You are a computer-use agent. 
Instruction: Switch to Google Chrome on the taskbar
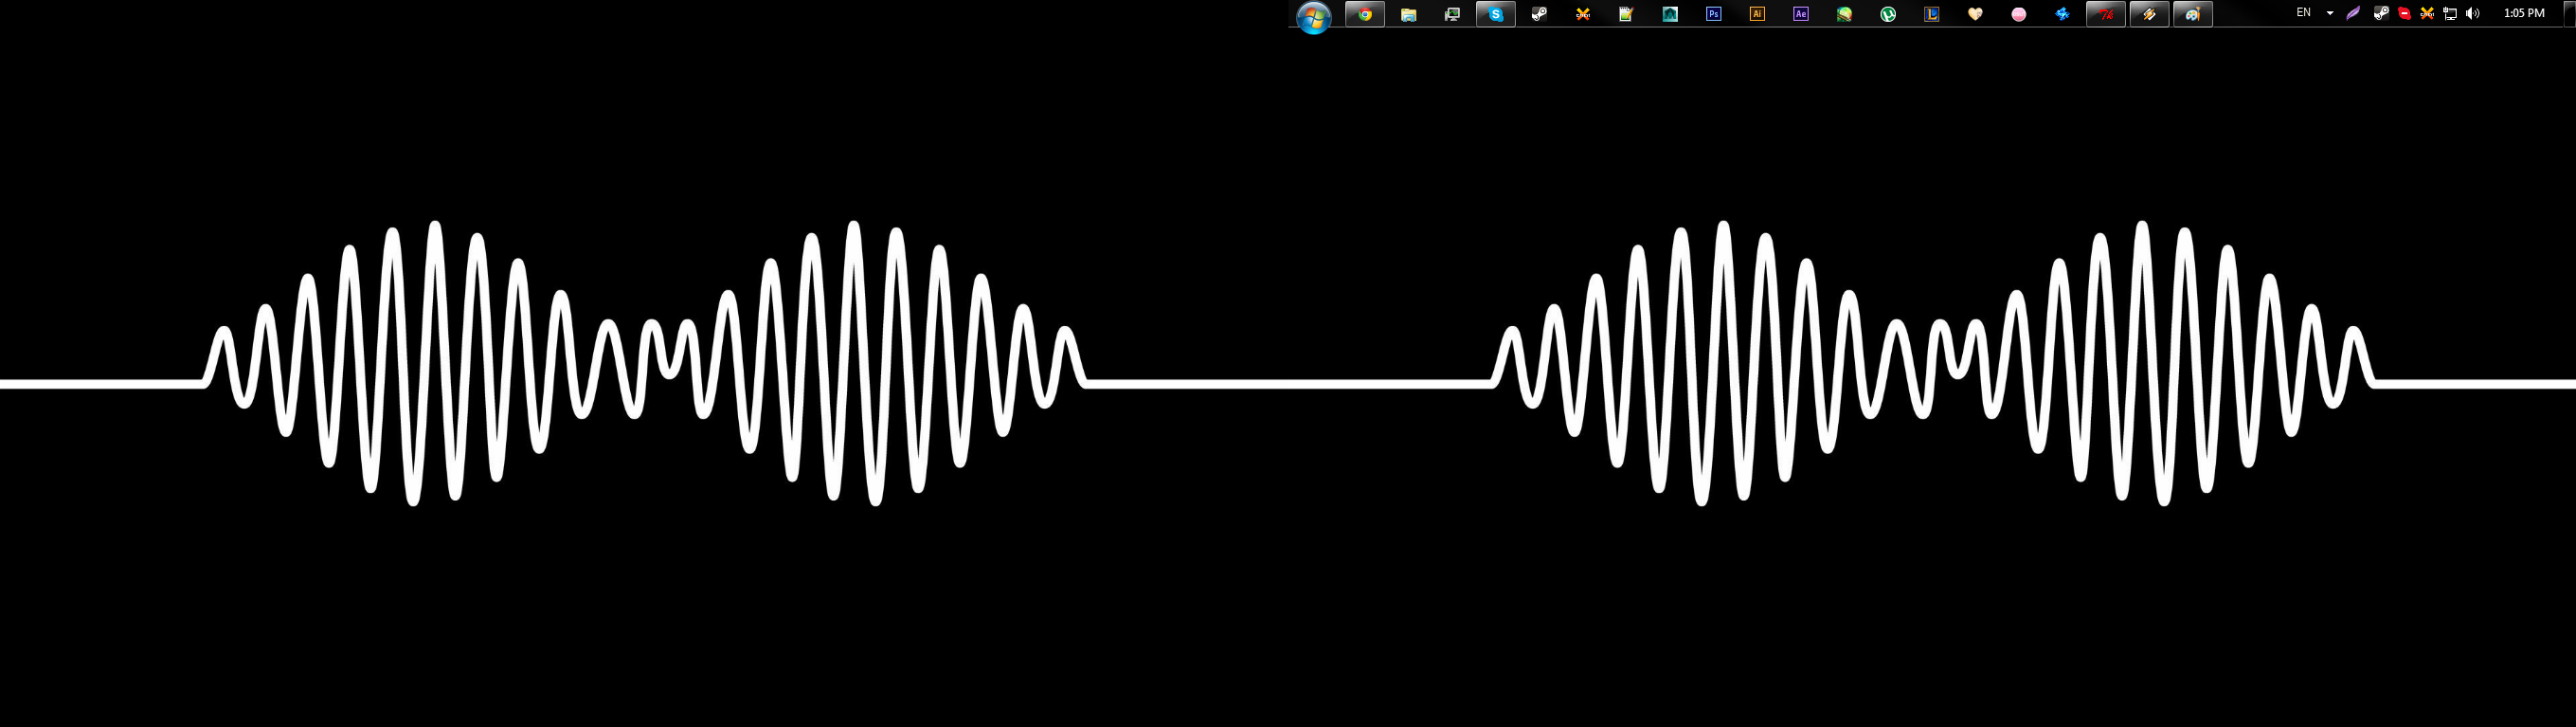(1365, 14)
